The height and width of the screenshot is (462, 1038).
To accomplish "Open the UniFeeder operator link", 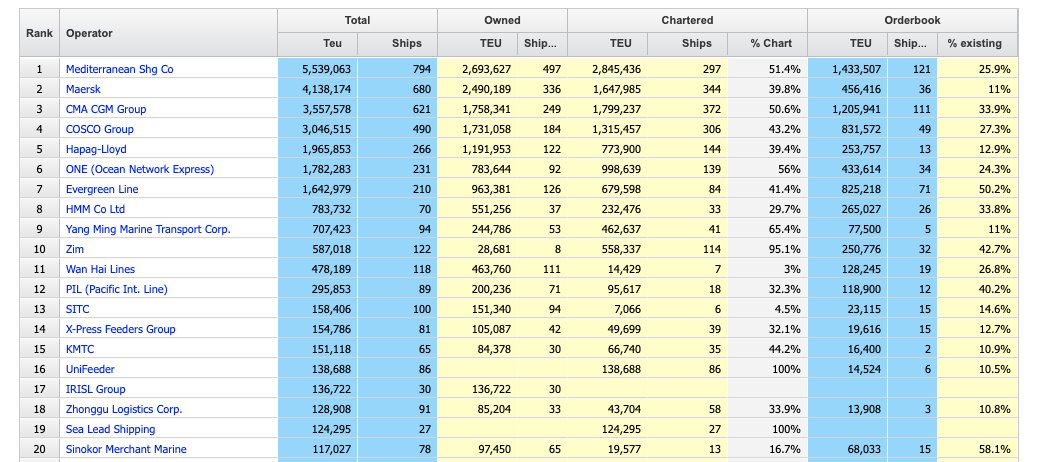I will 90,369.
